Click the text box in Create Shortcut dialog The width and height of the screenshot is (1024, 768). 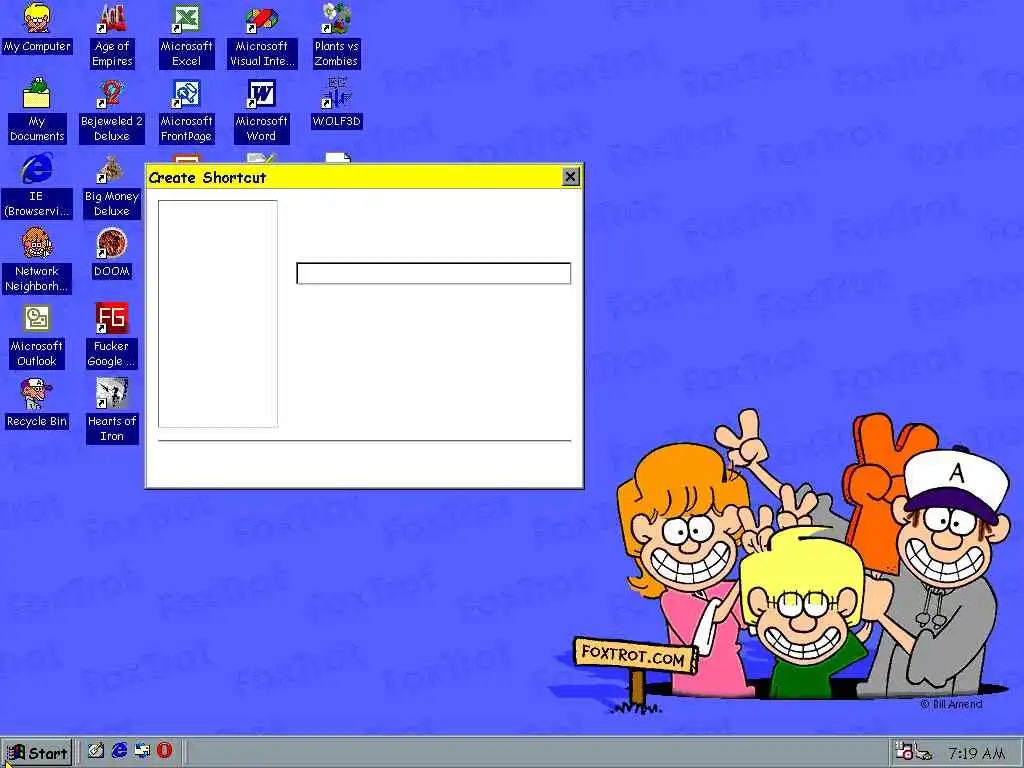[x=434, y=274]
